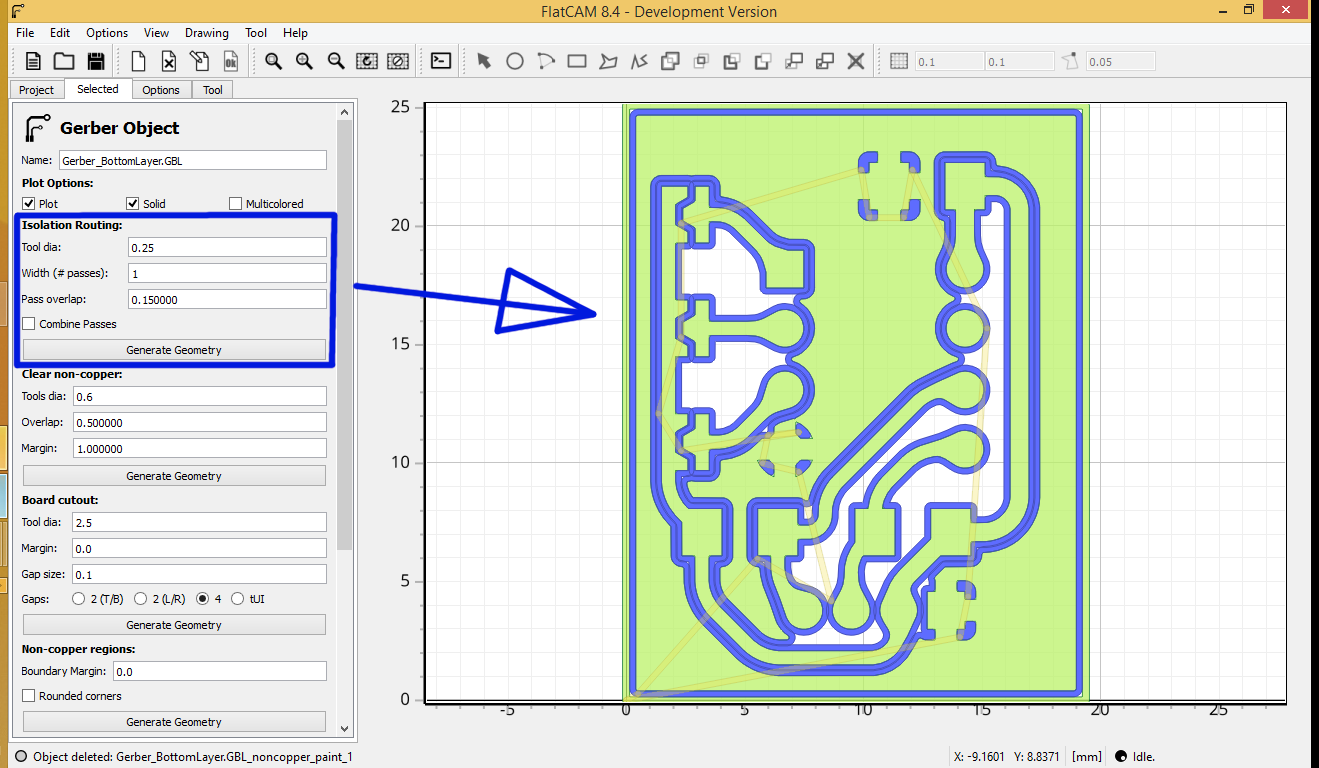This screenshot has height=768, width=1319.
Task: Uncheck the Plot checkbox
Action: (x=28, y=204)
